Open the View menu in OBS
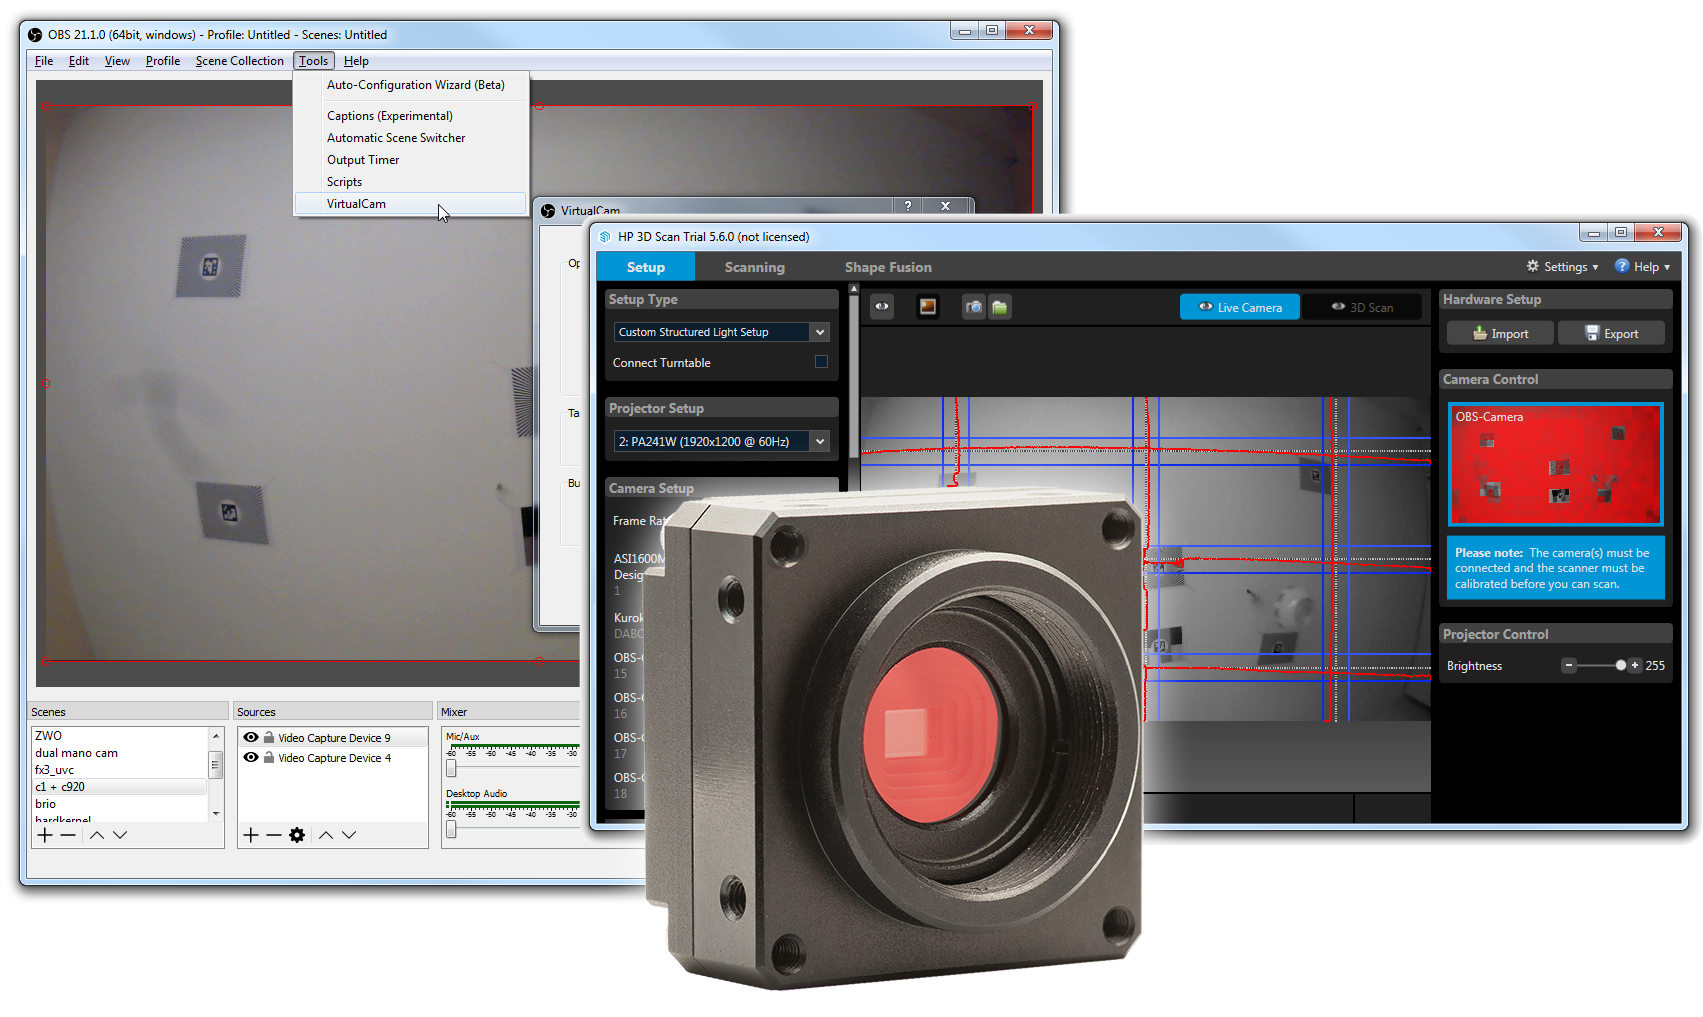The height and width of the screenshot is (1017, 1703). coord(117,61)
